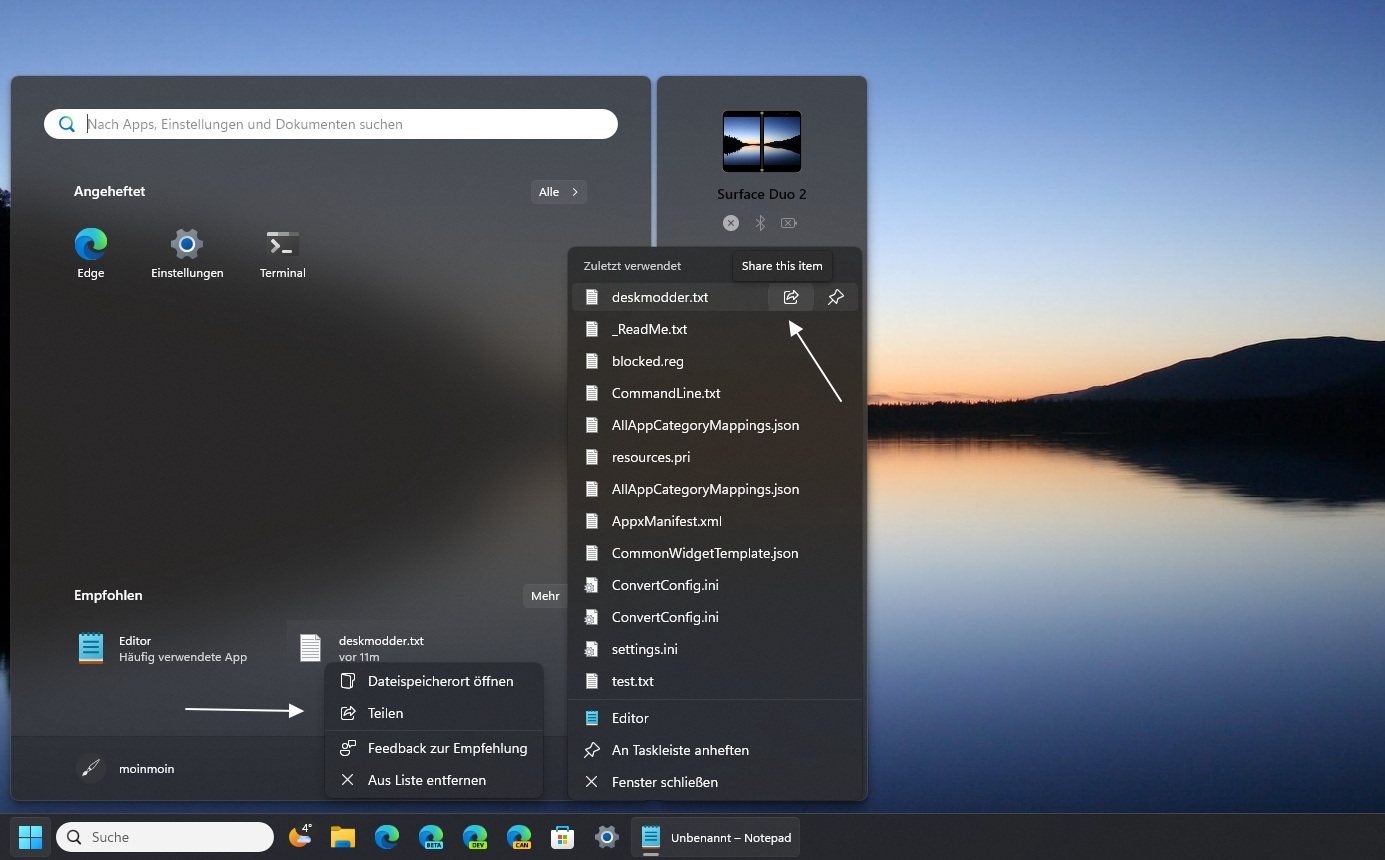Open AppxManifest.xml from the recent list
This screenshot has width=1385, height=860.
point(715,521)
